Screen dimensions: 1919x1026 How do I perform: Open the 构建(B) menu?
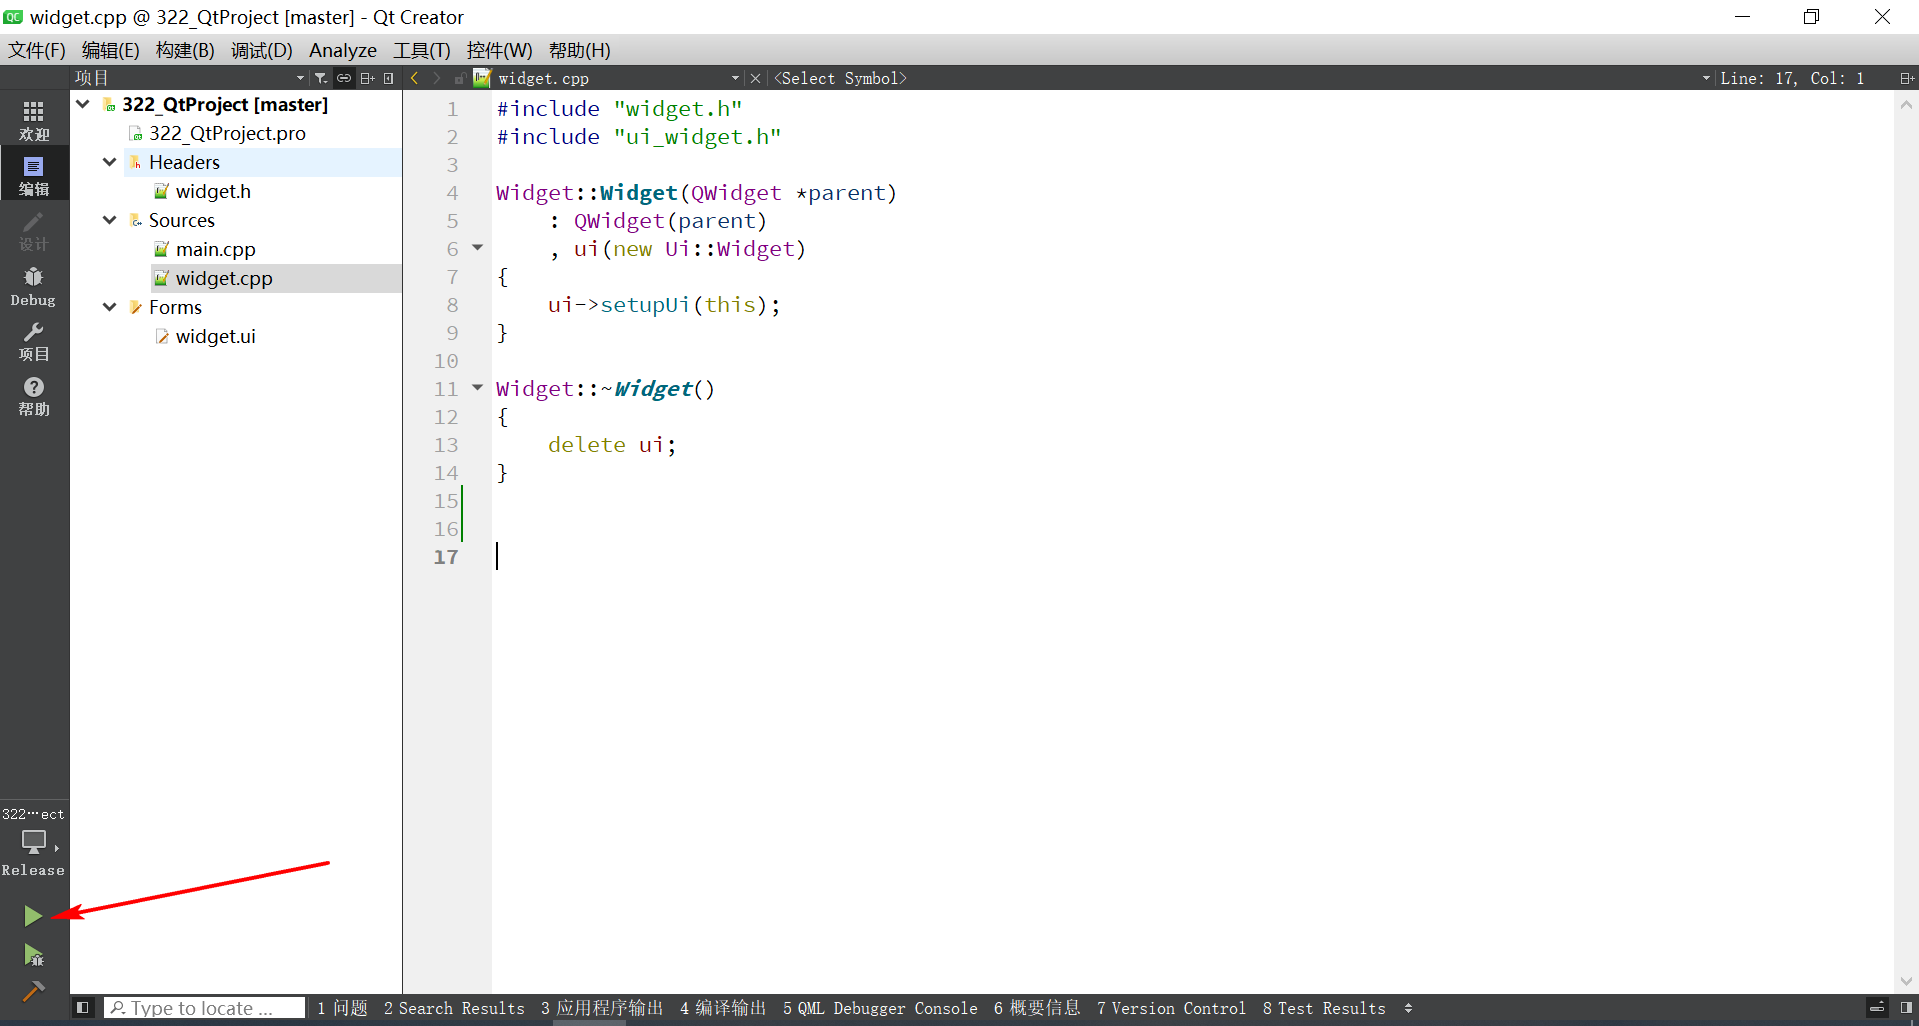tap(185, 50)
